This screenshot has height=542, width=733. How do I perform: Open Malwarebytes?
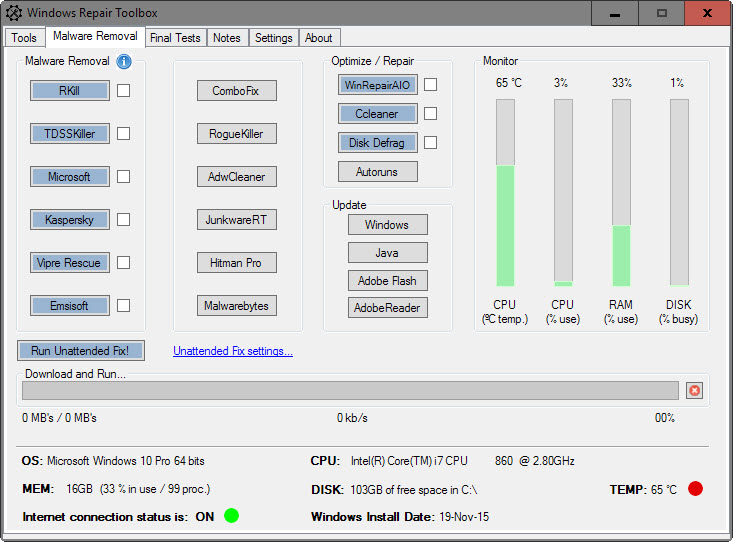[x=237, y=305]
